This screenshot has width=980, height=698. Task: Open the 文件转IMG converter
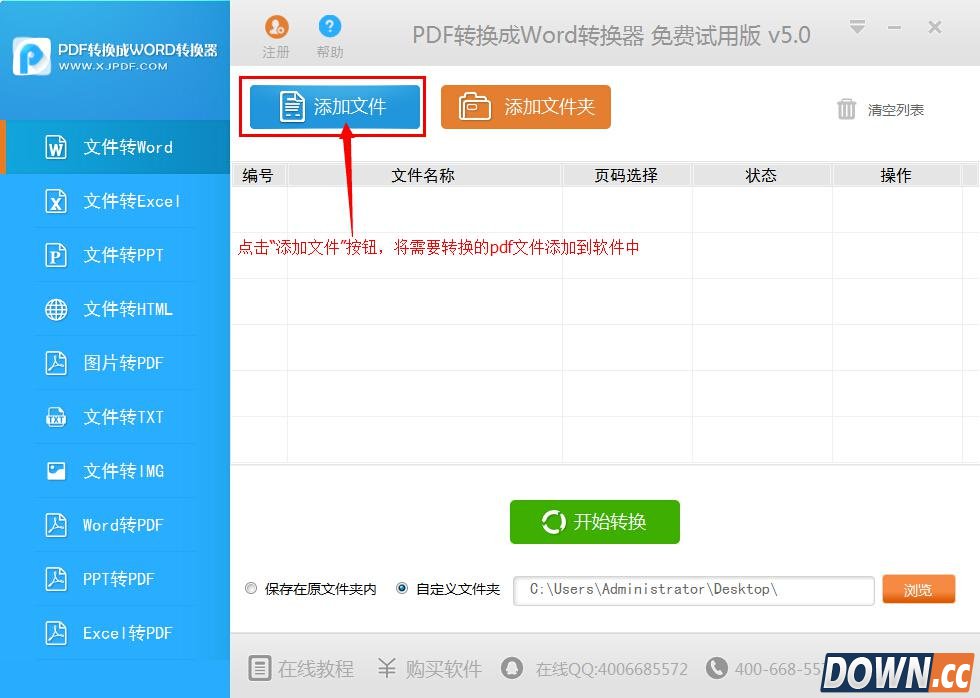115,471
